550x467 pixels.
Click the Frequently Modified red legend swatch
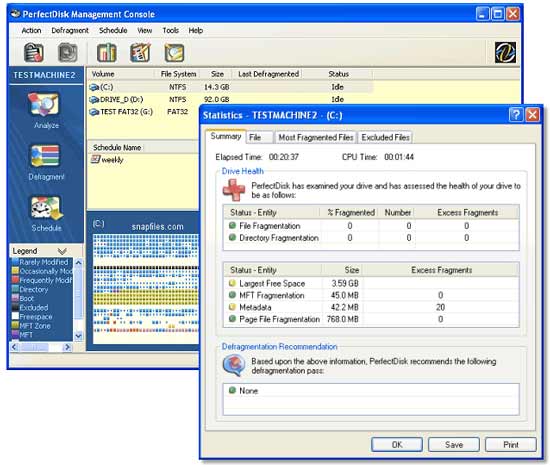(x=15, y=280)
